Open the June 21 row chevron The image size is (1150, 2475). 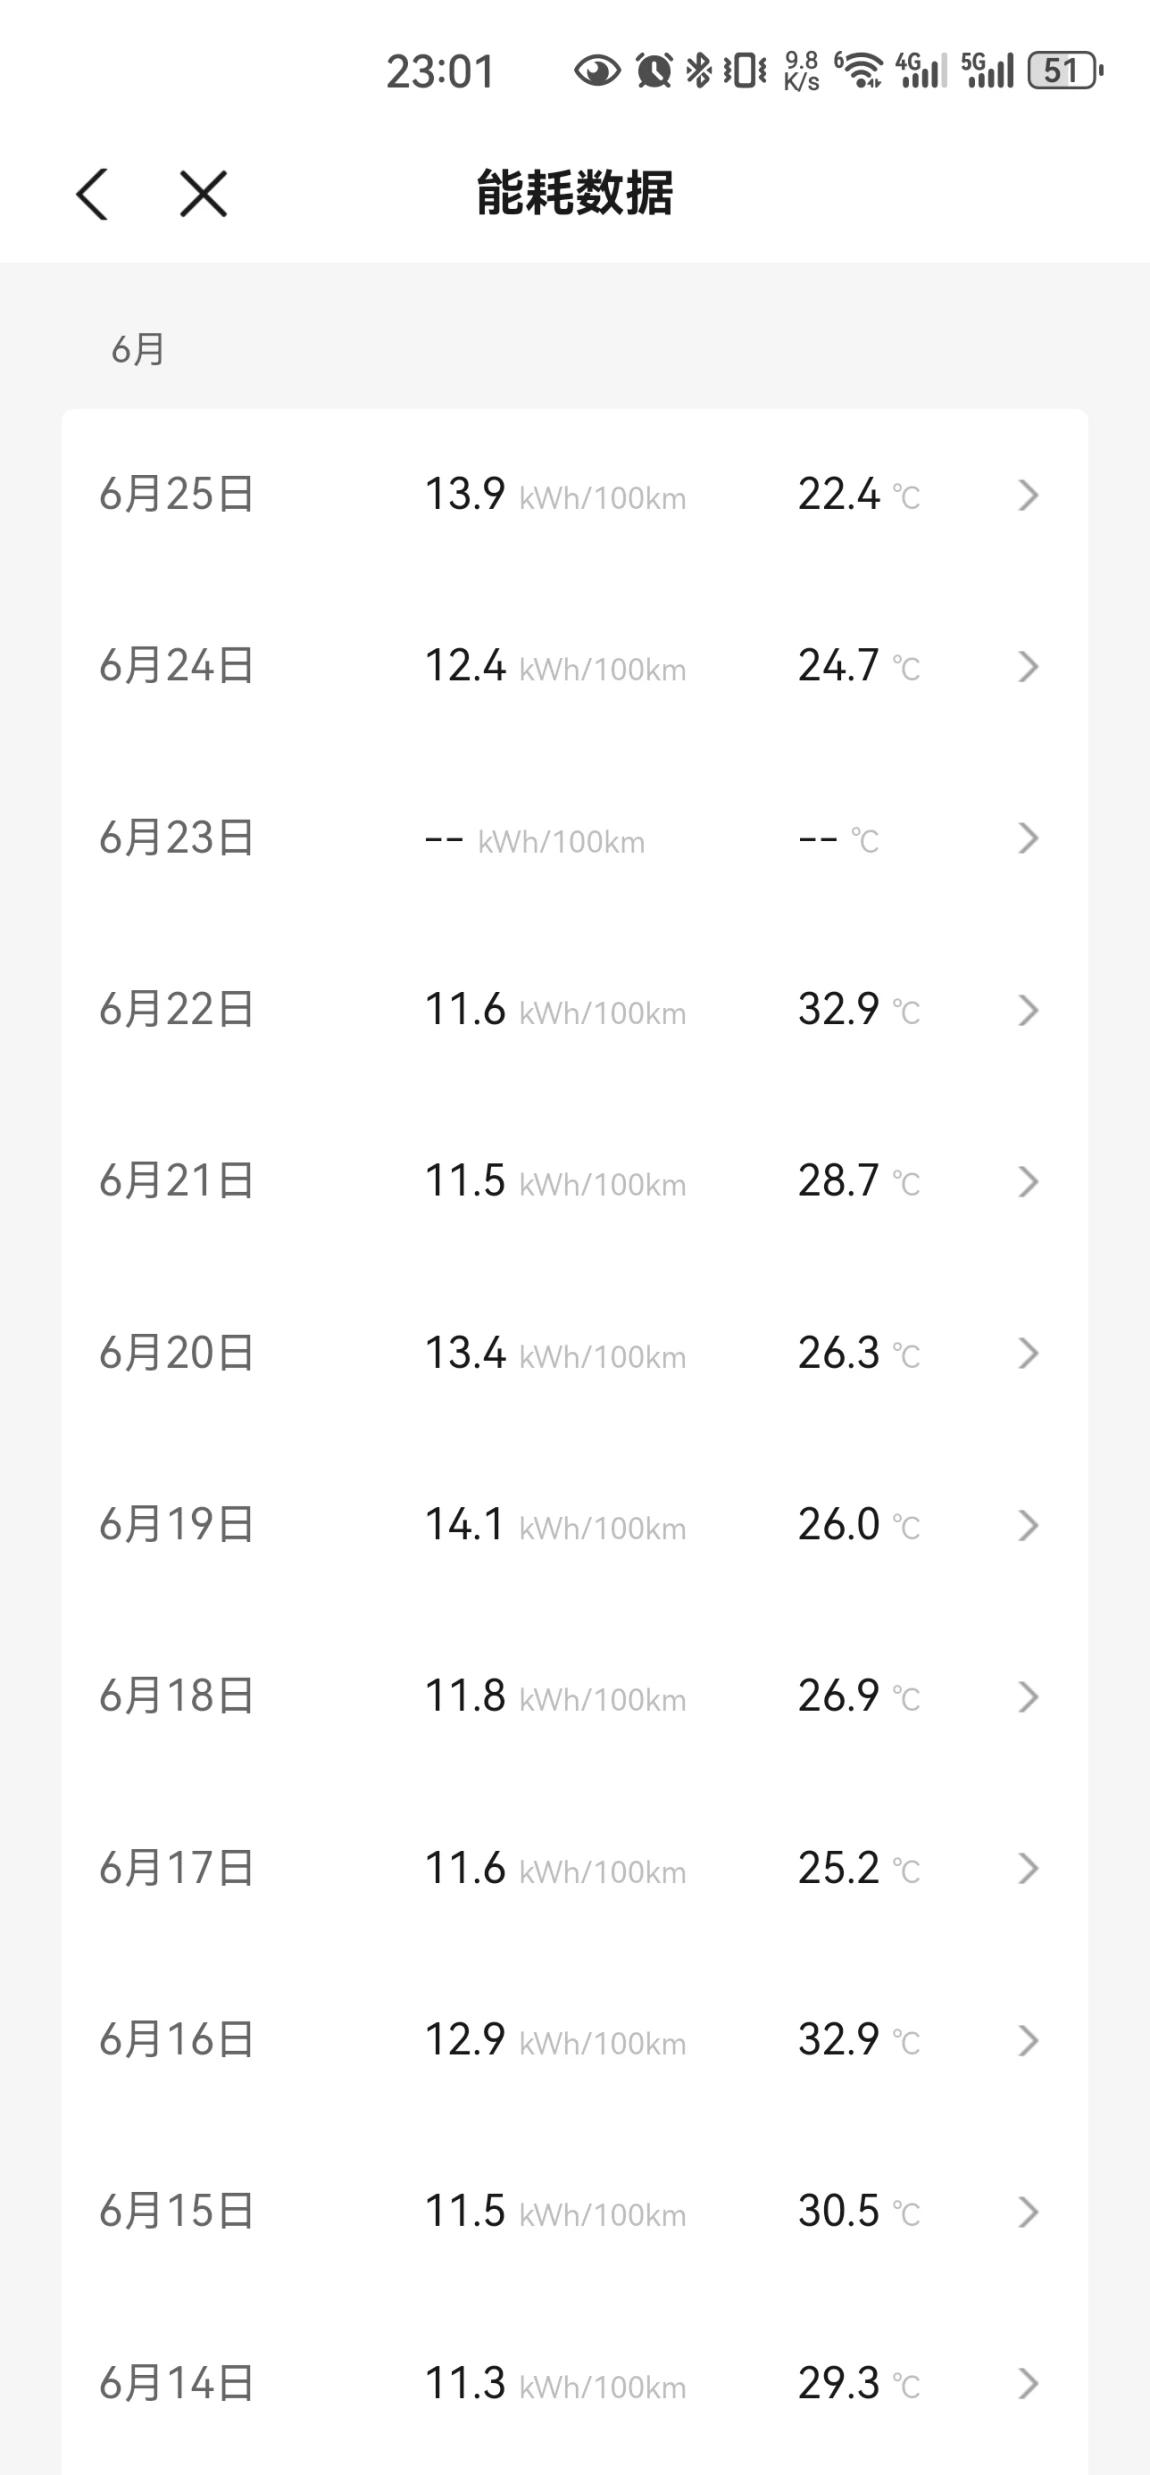click(1028, 1181)
